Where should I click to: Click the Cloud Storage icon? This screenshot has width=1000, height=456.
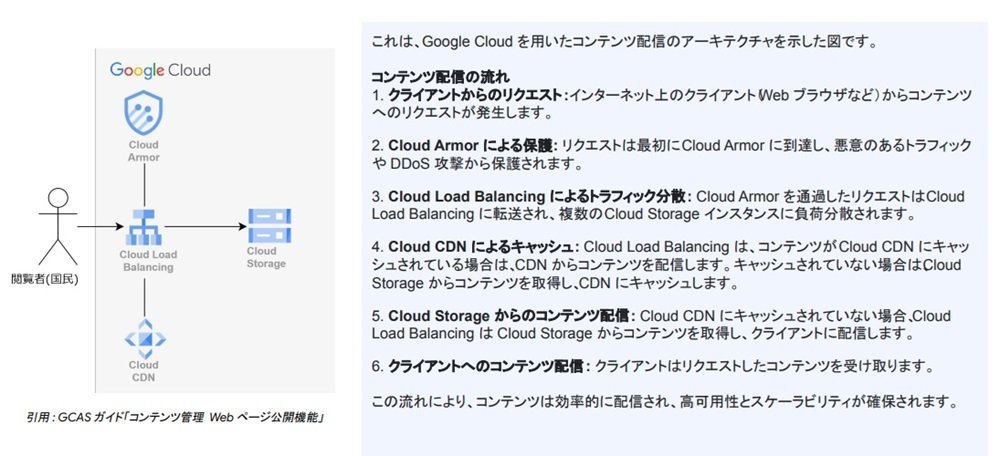[269, 226]
